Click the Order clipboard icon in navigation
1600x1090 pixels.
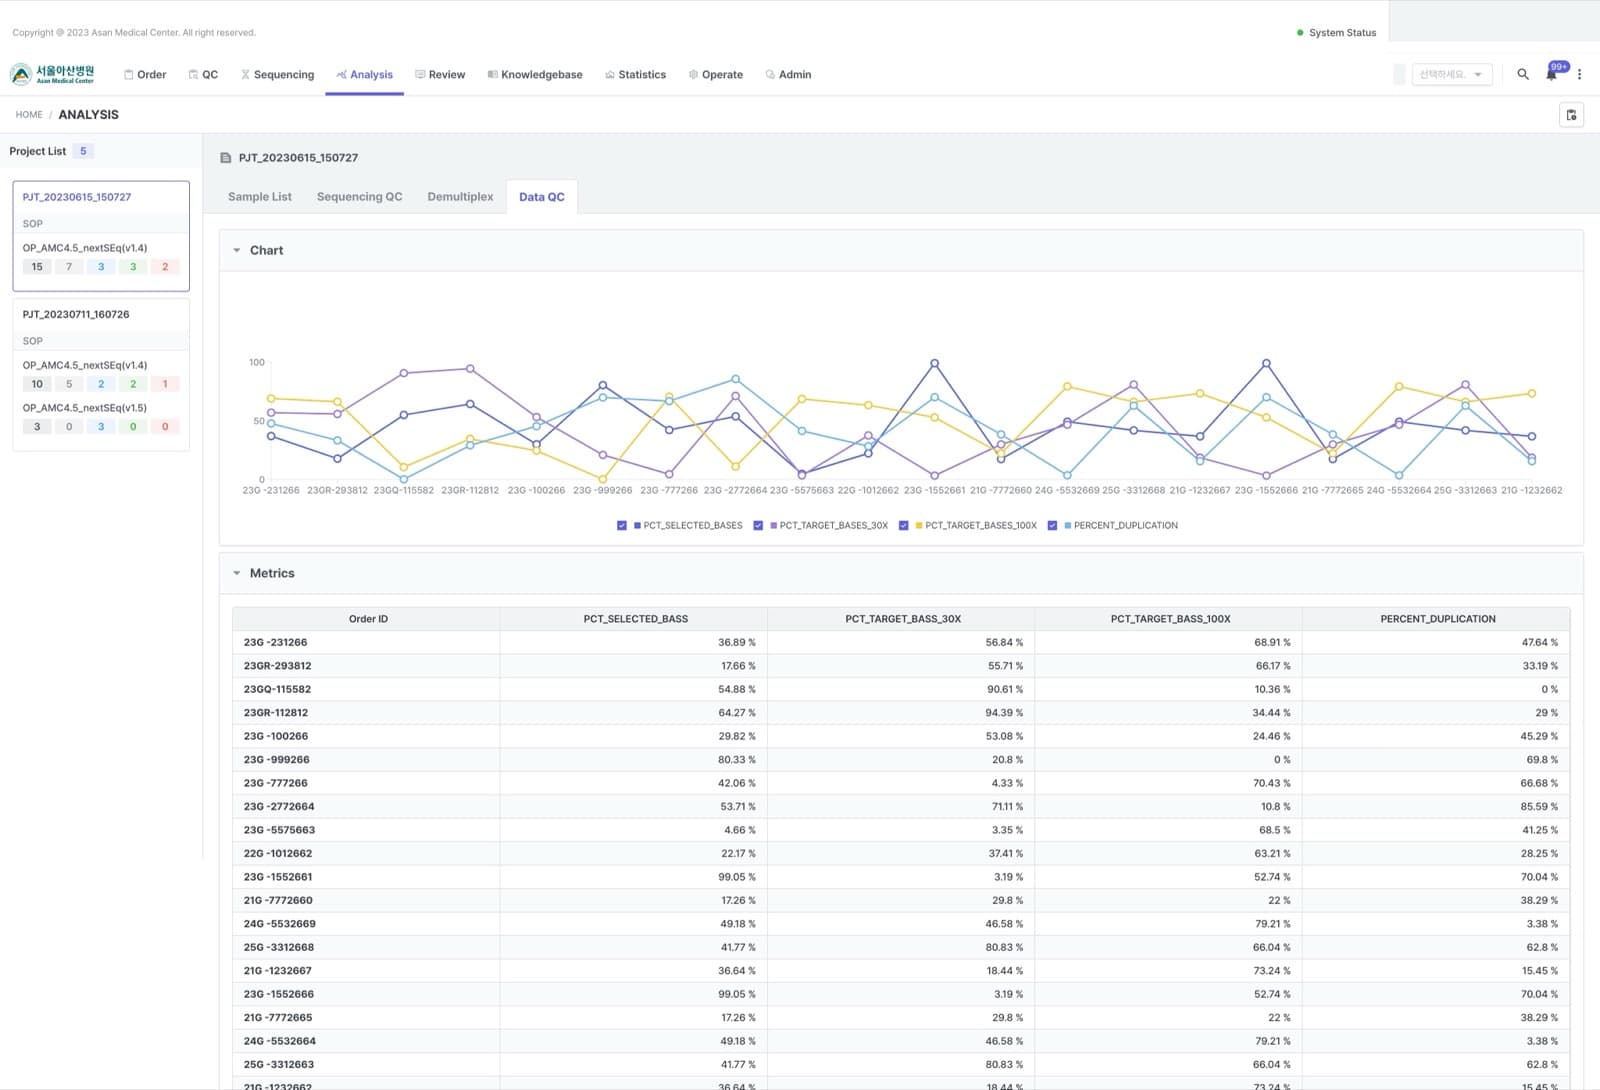click(129, 74)
